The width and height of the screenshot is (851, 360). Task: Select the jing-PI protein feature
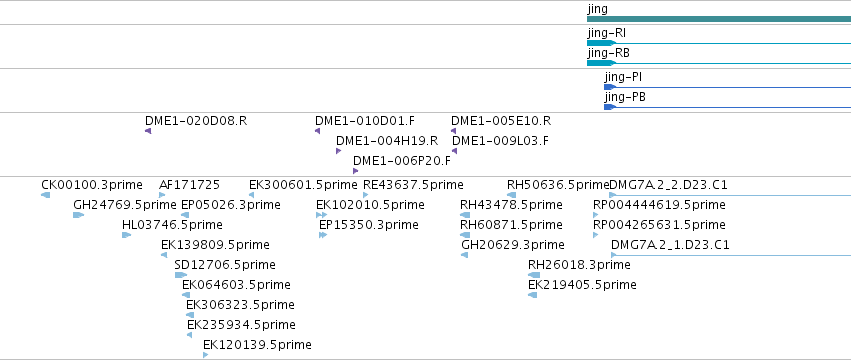[x=727, y=87]
